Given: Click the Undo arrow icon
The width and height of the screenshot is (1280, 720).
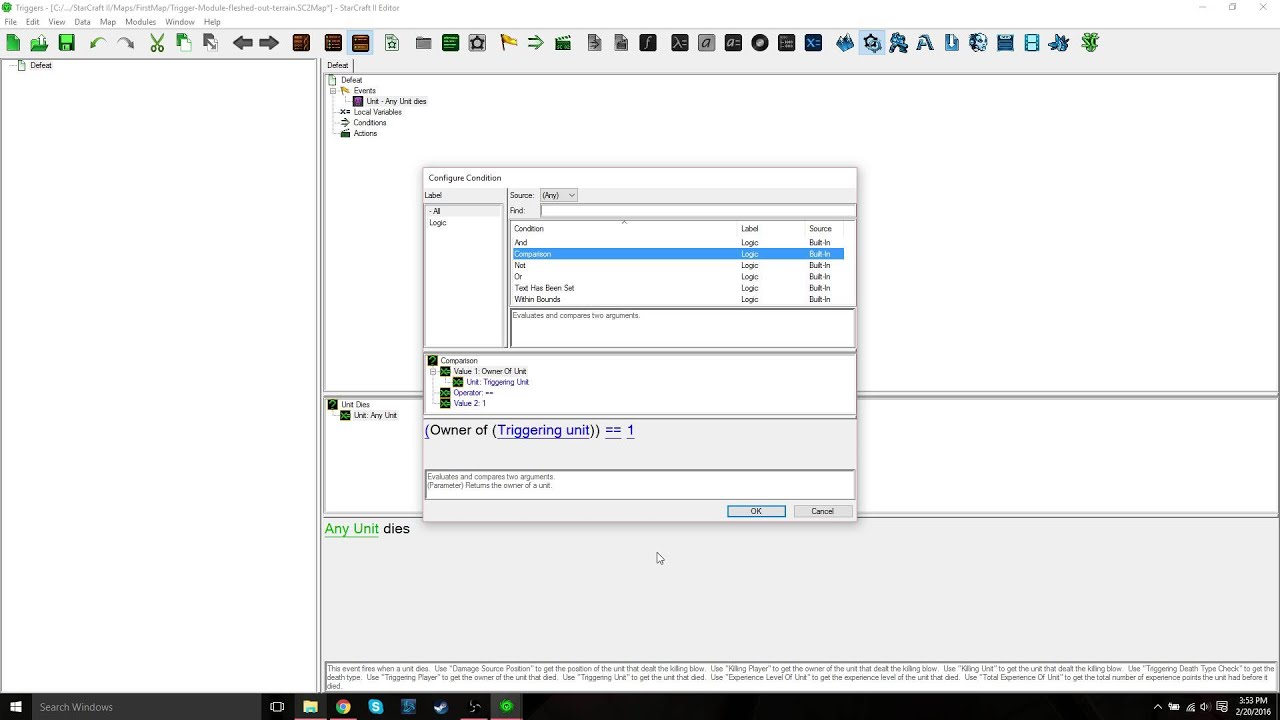Looking at the screenshot, I should (97, 43).
